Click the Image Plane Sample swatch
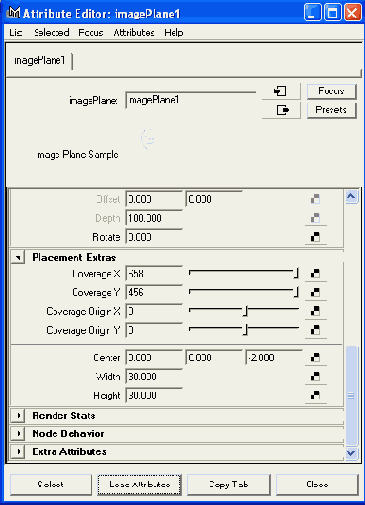365x505 pixels. pos(148,139)
